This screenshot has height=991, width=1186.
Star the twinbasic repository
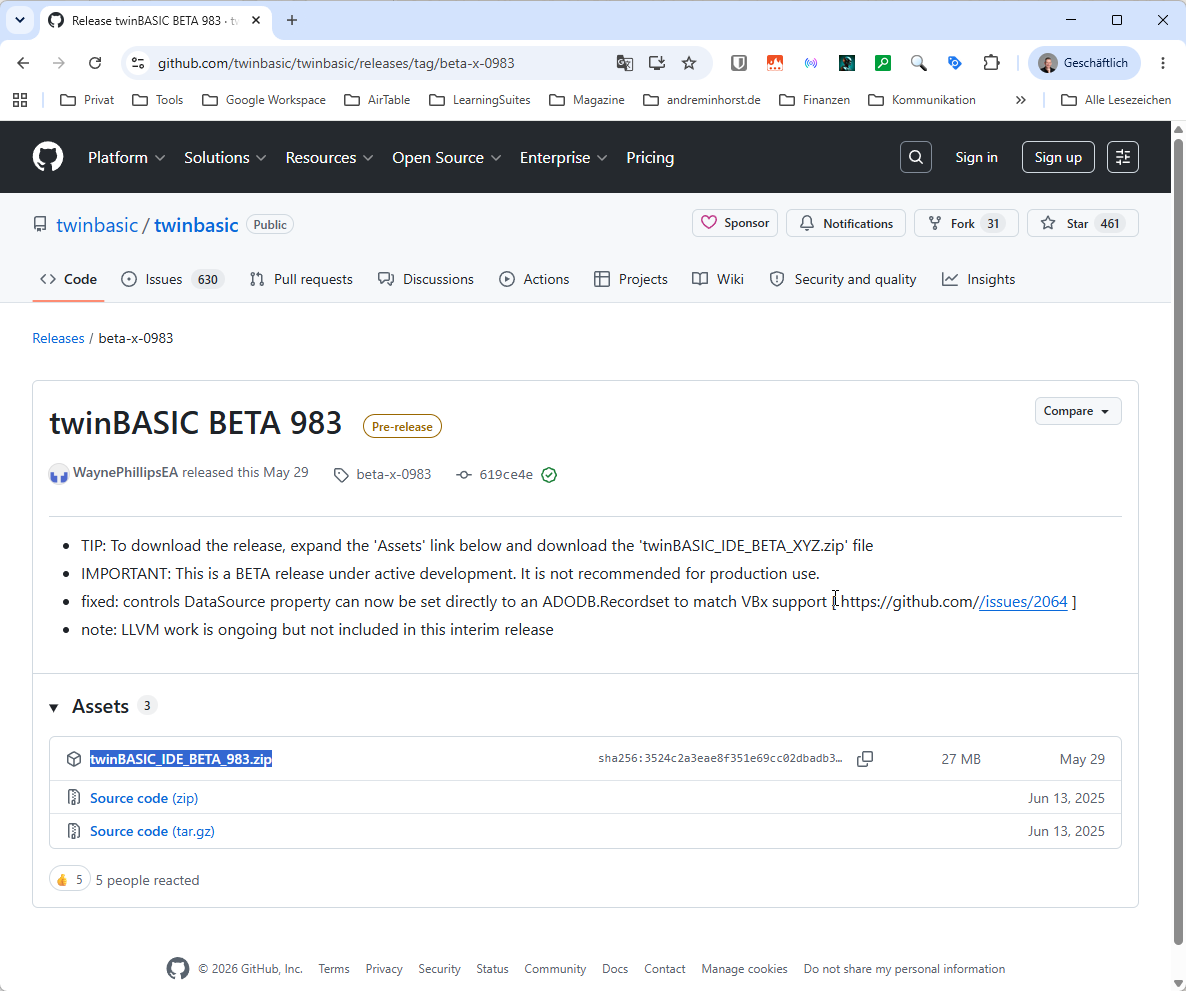click(x=1082, y=223)
